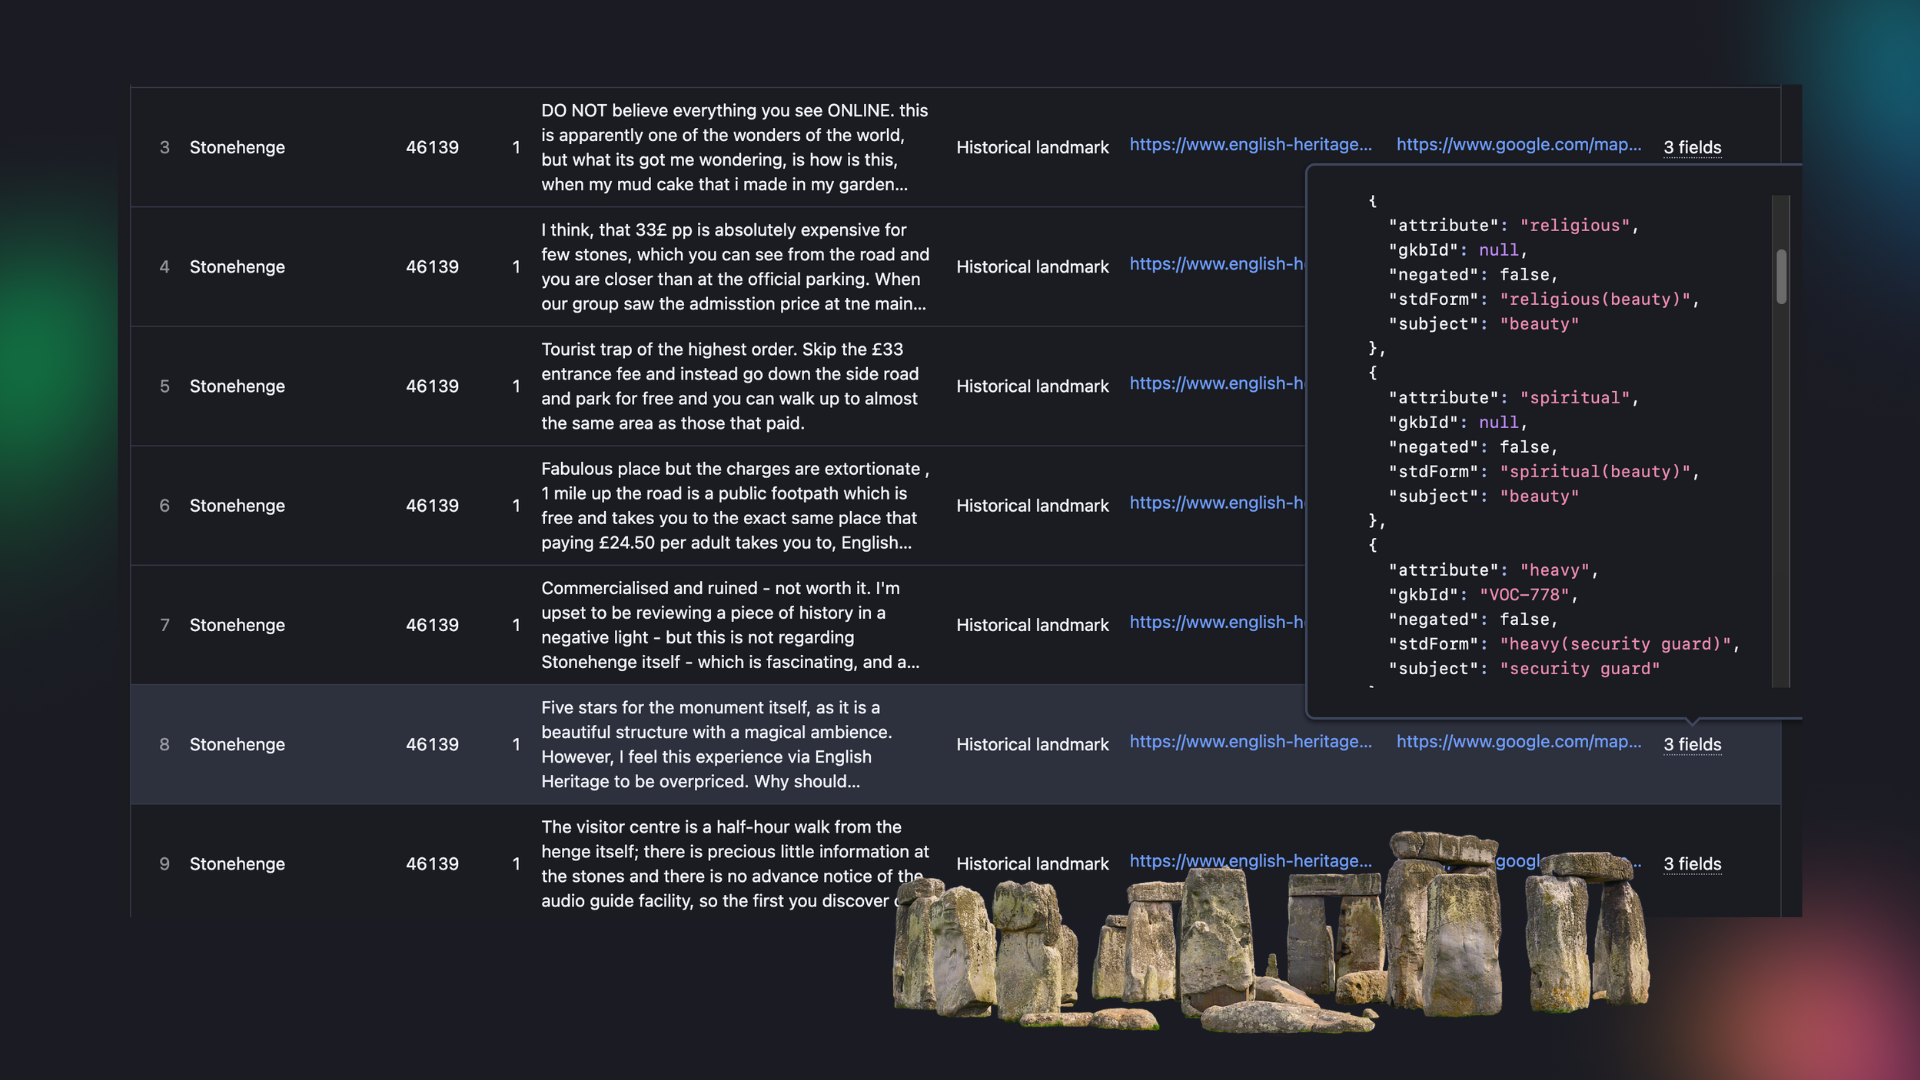Open the english-heritage link on row 3
This screenshot has height=1080, width=1920.
[x=1251, y=145]
